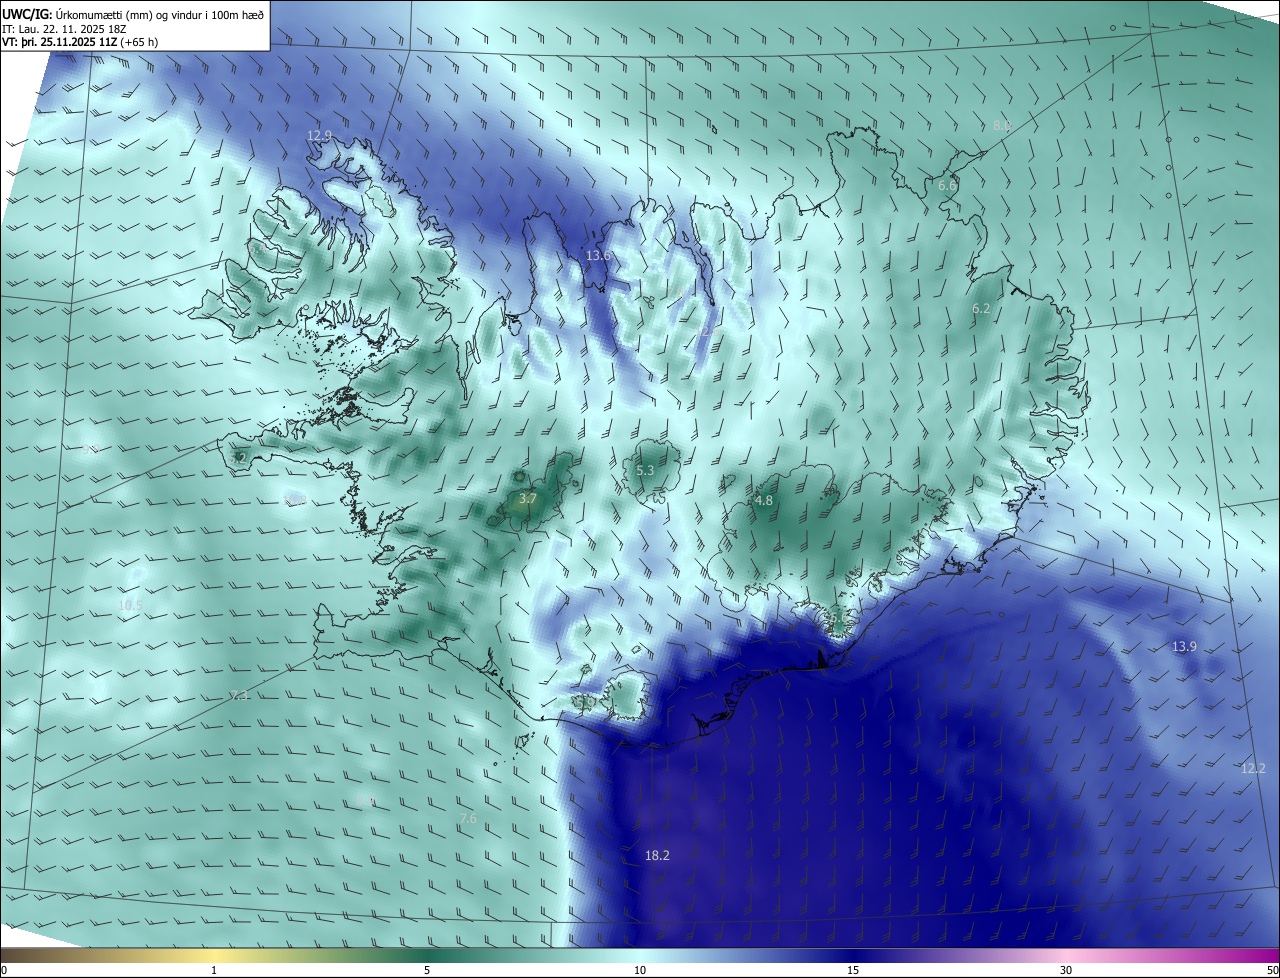The width and height of the screenshot is (1280, 978).
Task: Click the 12.2 value near the right edge
Action: click(1253, 769)
